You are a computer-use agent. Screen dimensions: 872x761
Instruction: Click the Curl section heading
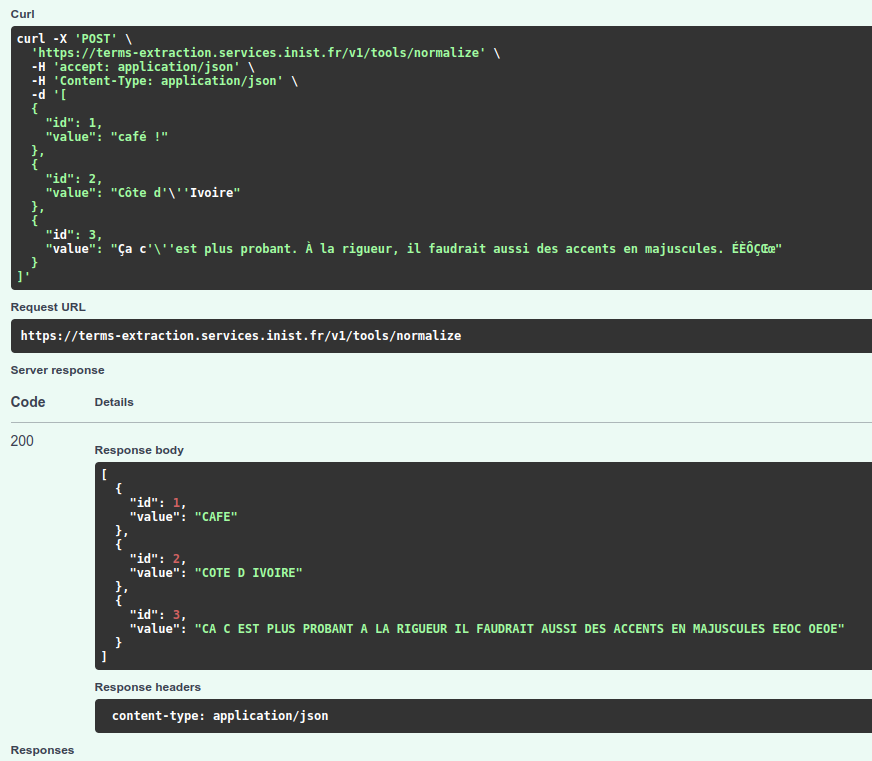[22, 14]
